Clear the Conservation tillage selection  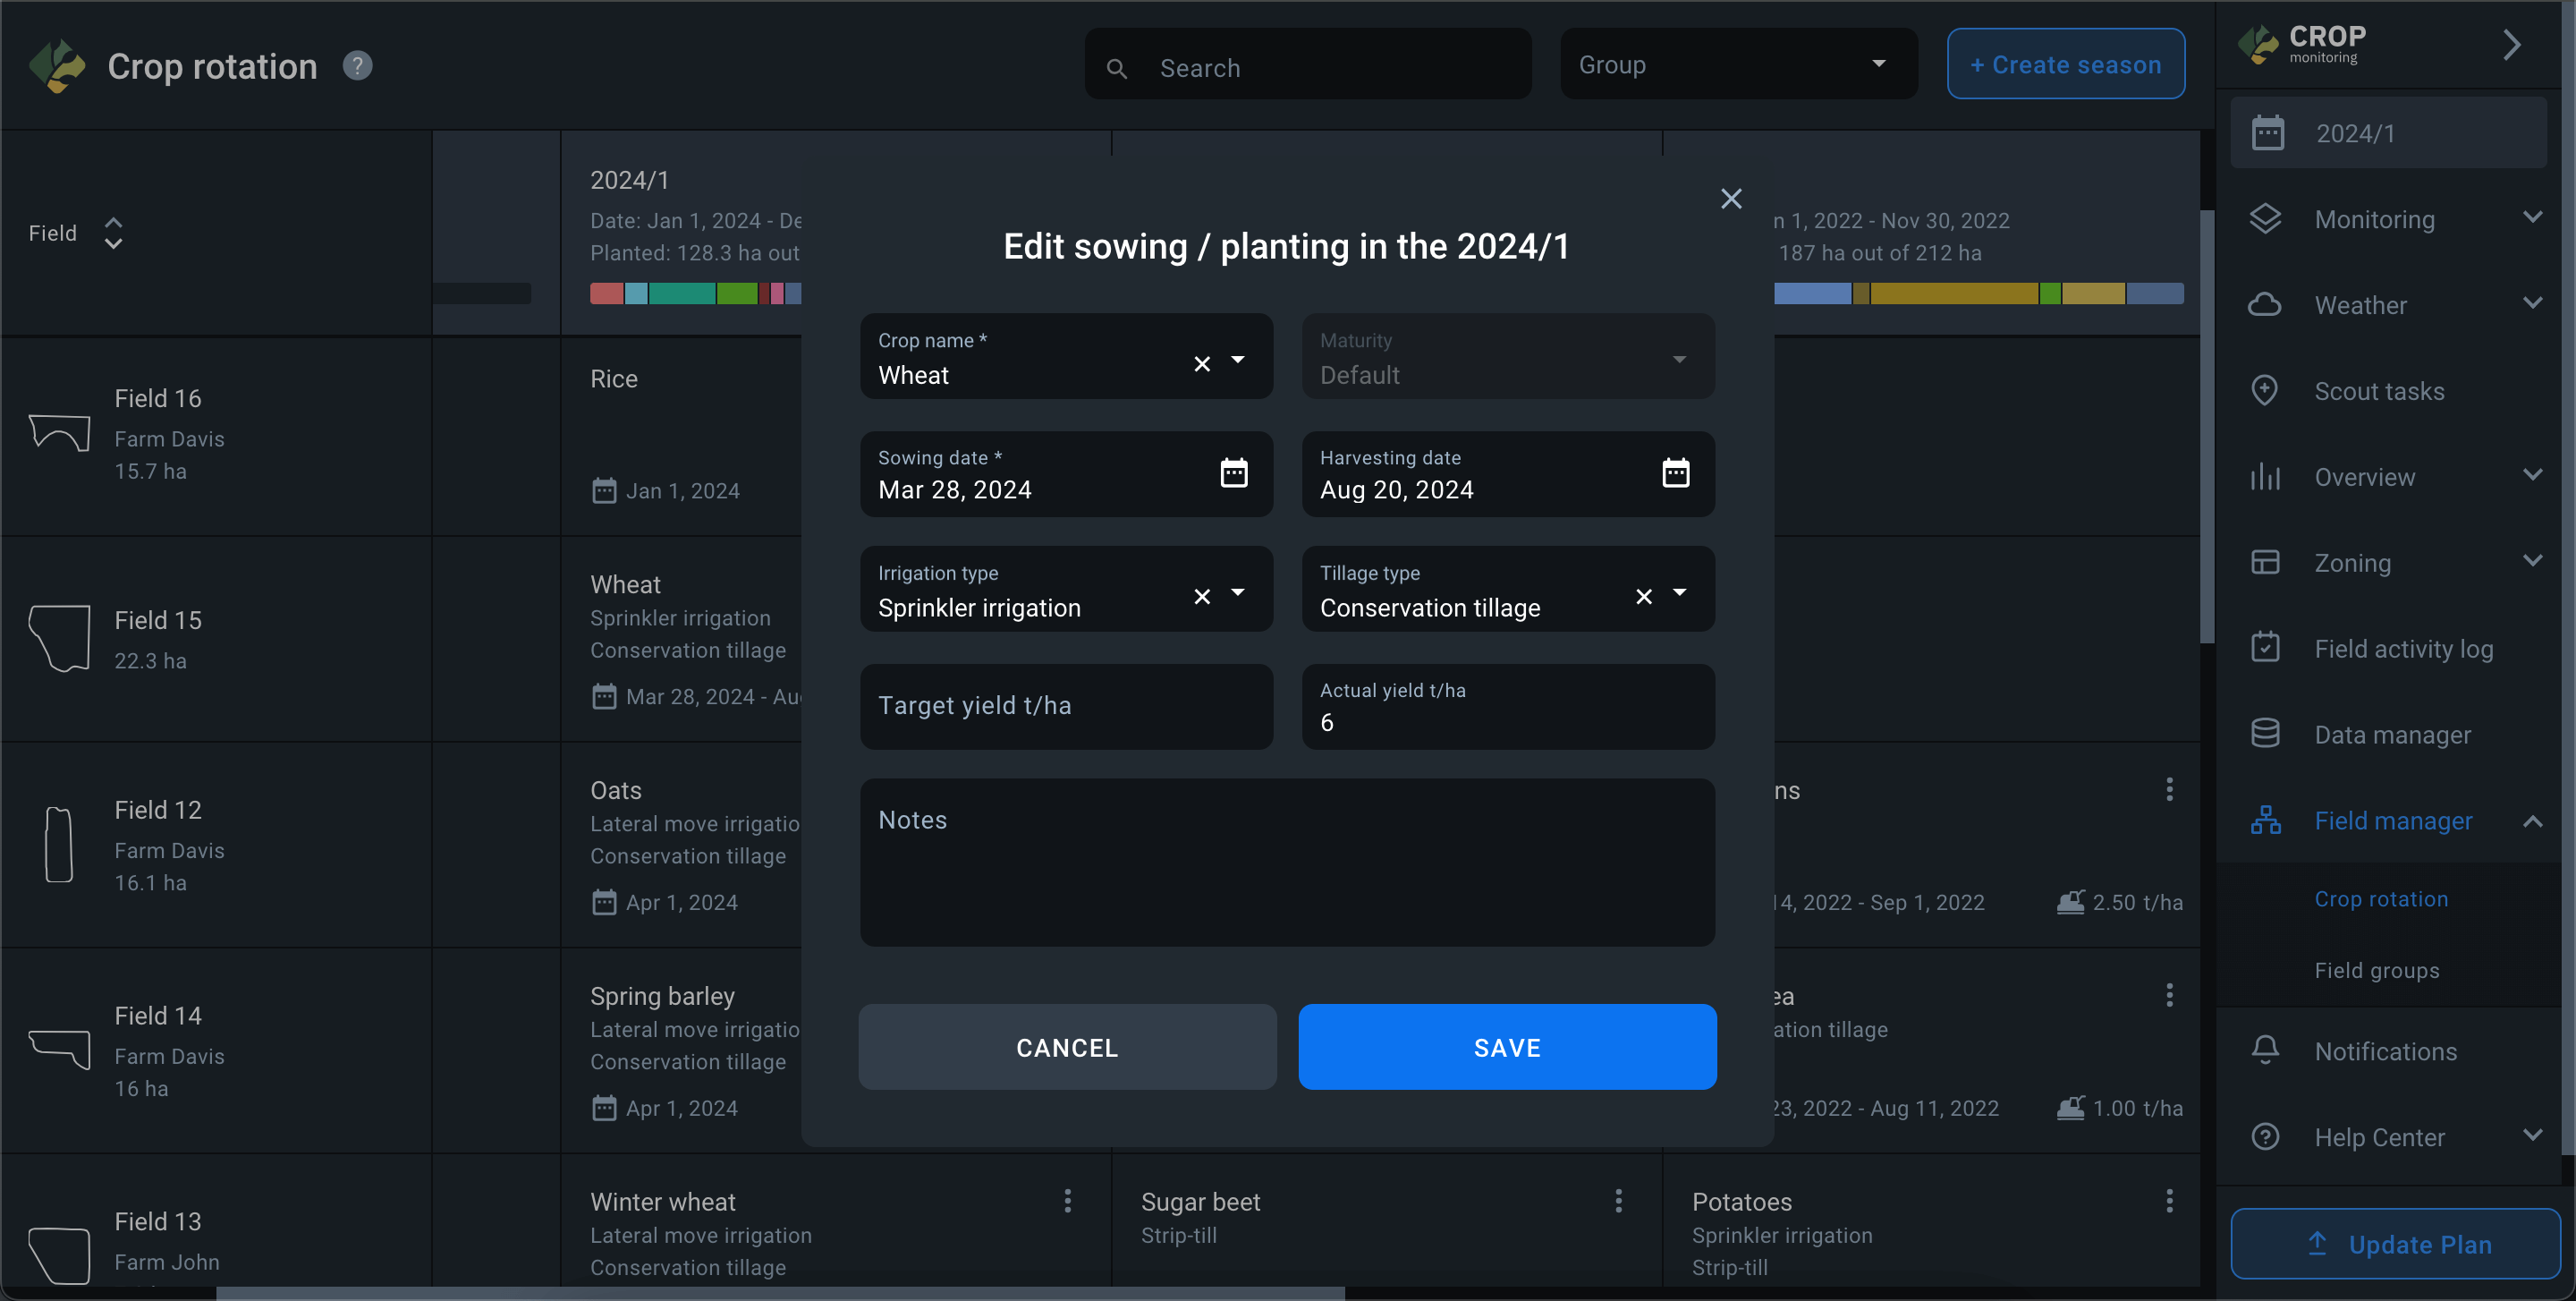(x=1643, y=597)
